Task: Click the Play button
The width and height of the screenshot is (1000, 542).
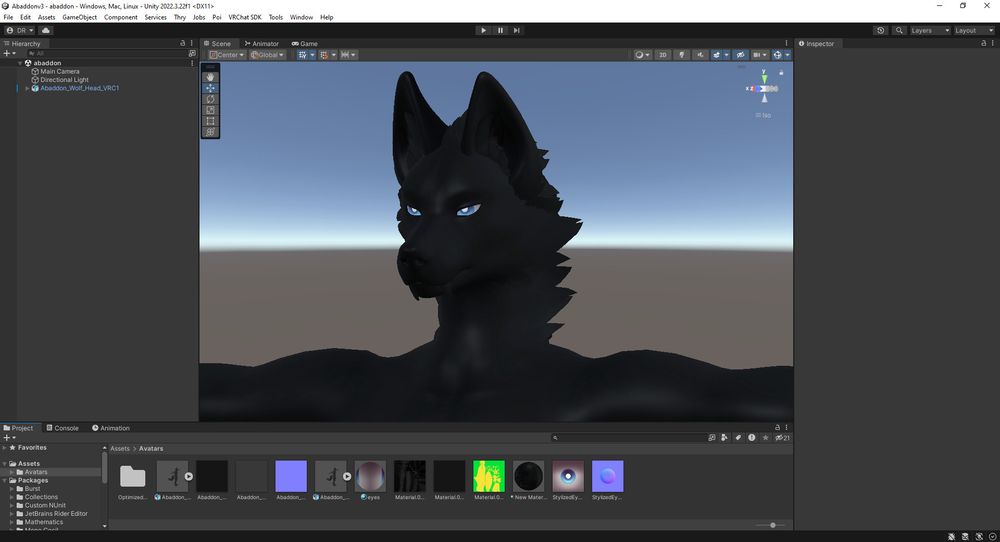Action: point(483,30)
